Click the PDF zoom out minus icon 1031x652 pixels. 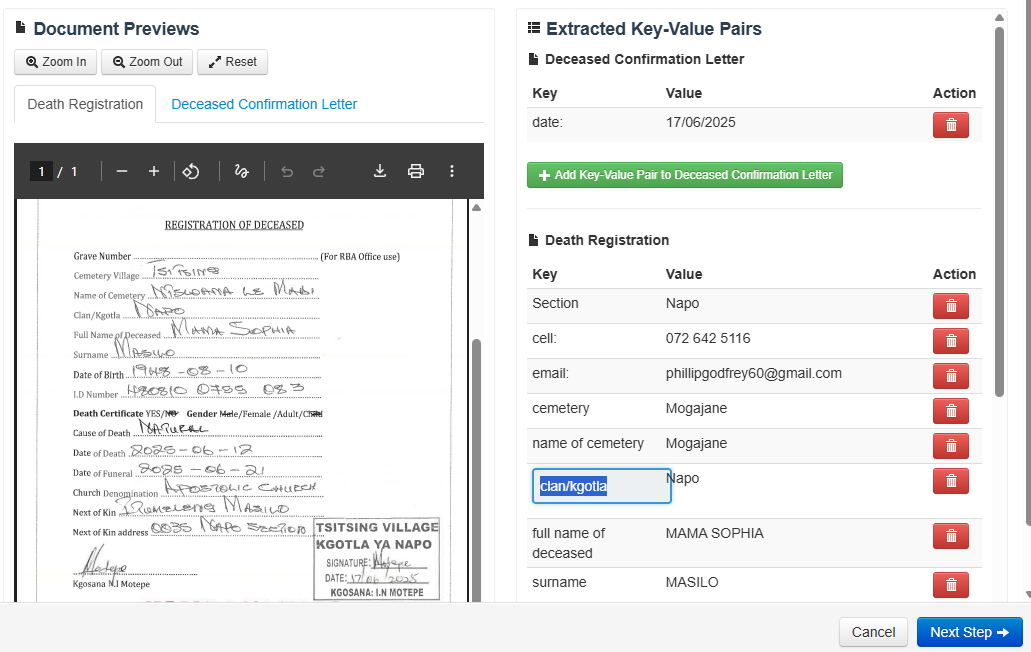tap(122, 171)
